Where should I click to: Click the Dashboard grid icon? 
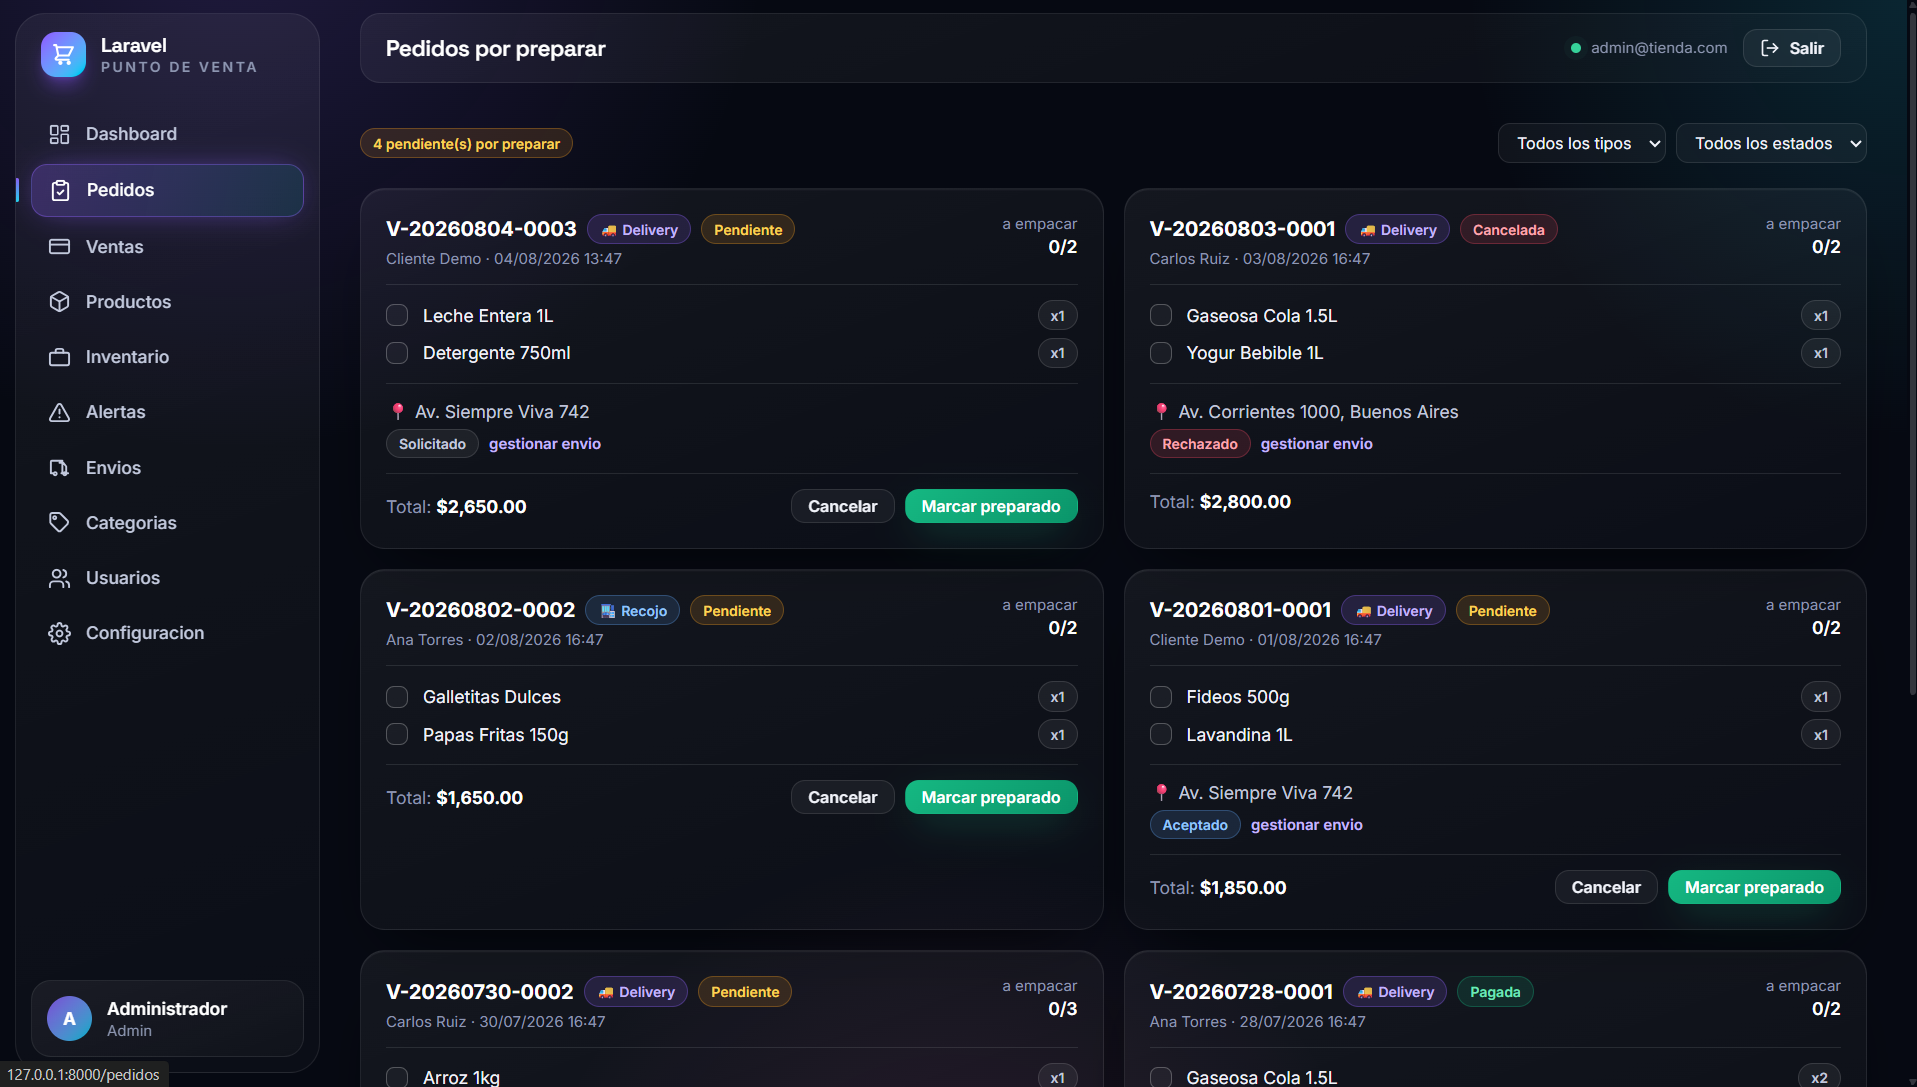point(60,134)
